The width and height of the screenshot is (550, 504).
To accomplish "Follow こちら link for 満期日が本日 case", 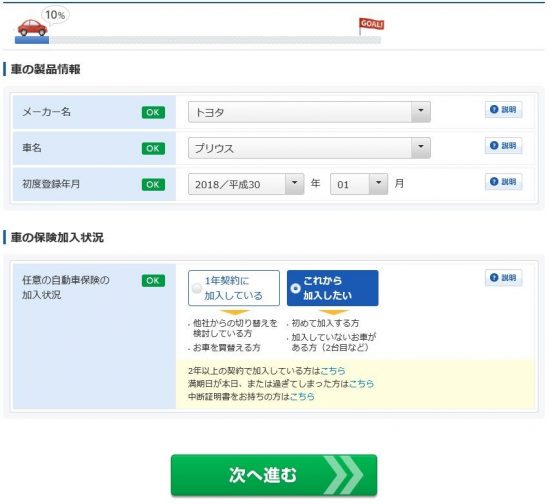I will tap(361, 384).
